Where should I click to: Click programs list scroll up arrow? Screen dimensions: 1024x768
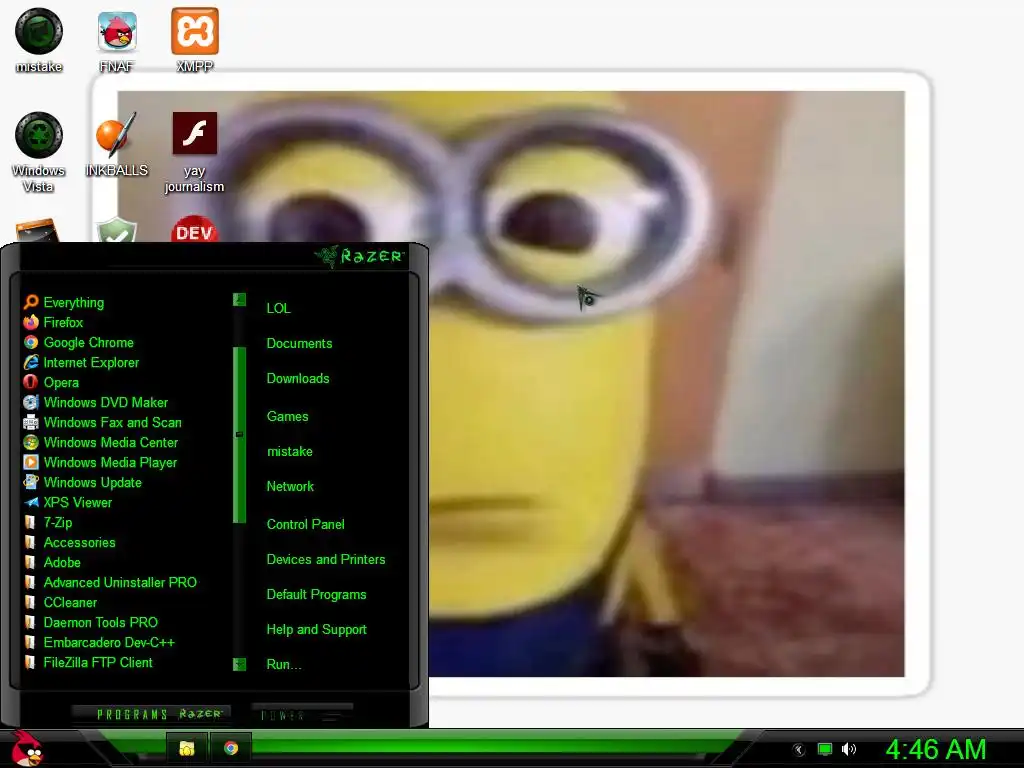(240, 300)
